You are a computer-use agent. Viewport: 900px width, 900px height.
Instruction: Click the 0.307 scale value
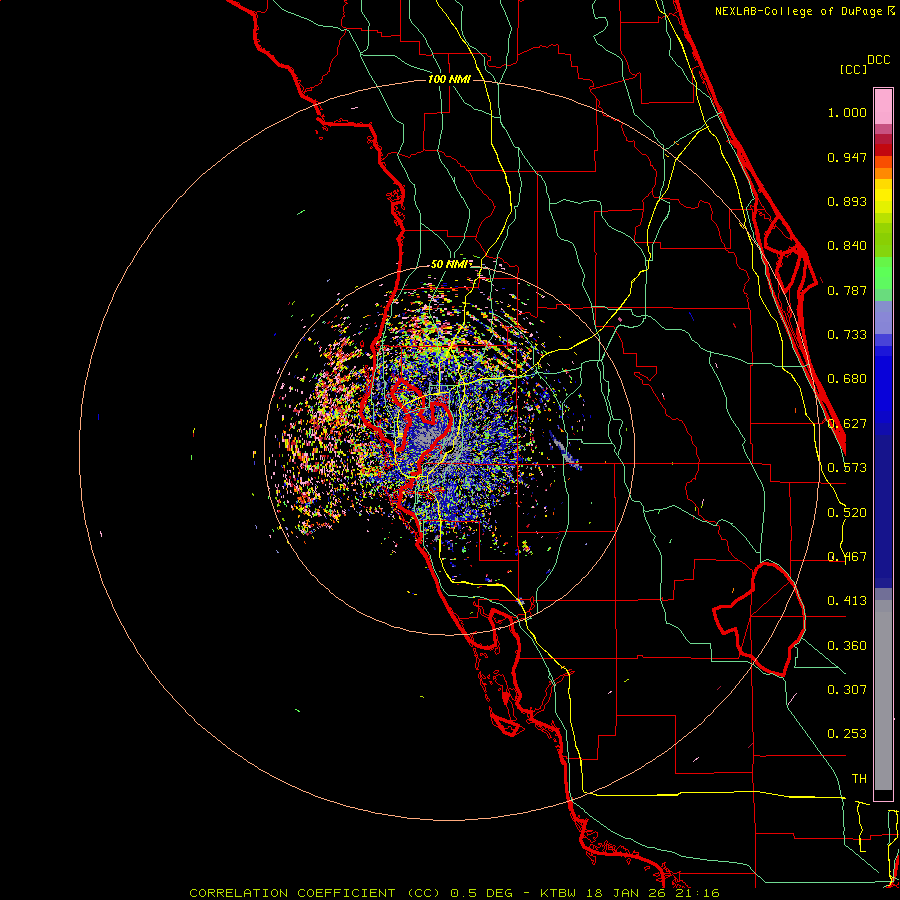tap(847, 690)
